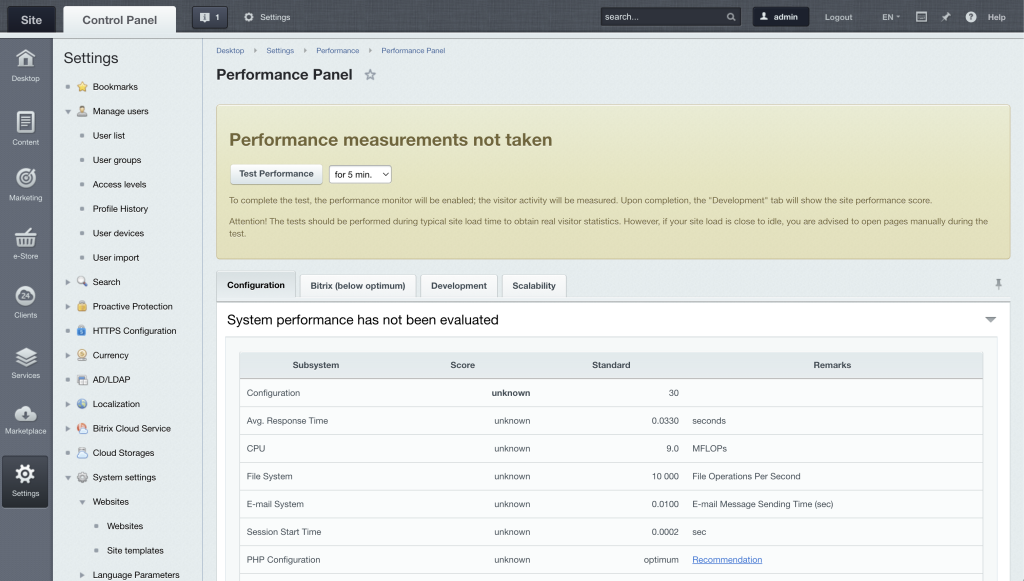Screen dimensions: 1024x581
Task: Click the Localization globe icon
Action: pos(82,404)
